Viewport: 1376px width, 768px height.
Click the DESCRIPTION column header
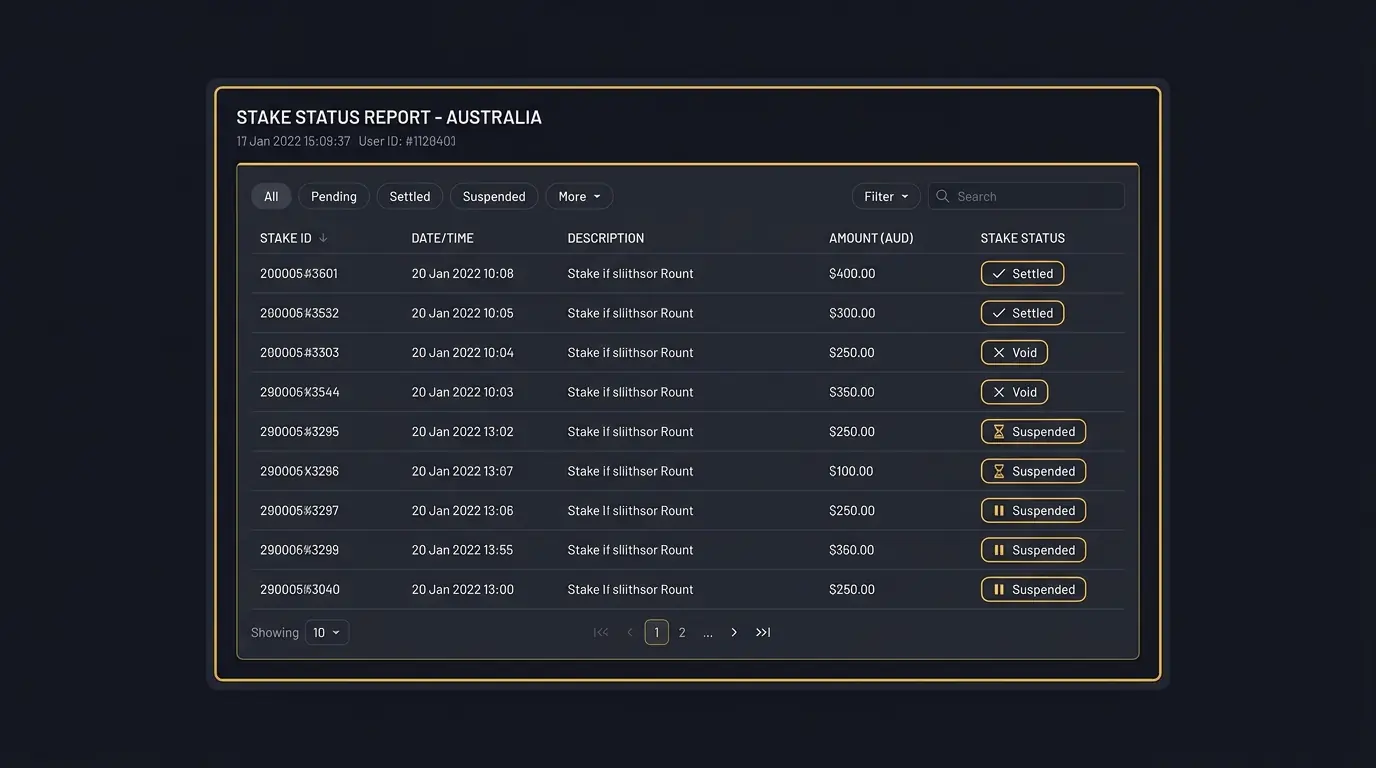pyautogui.click(x=606, y=238)
